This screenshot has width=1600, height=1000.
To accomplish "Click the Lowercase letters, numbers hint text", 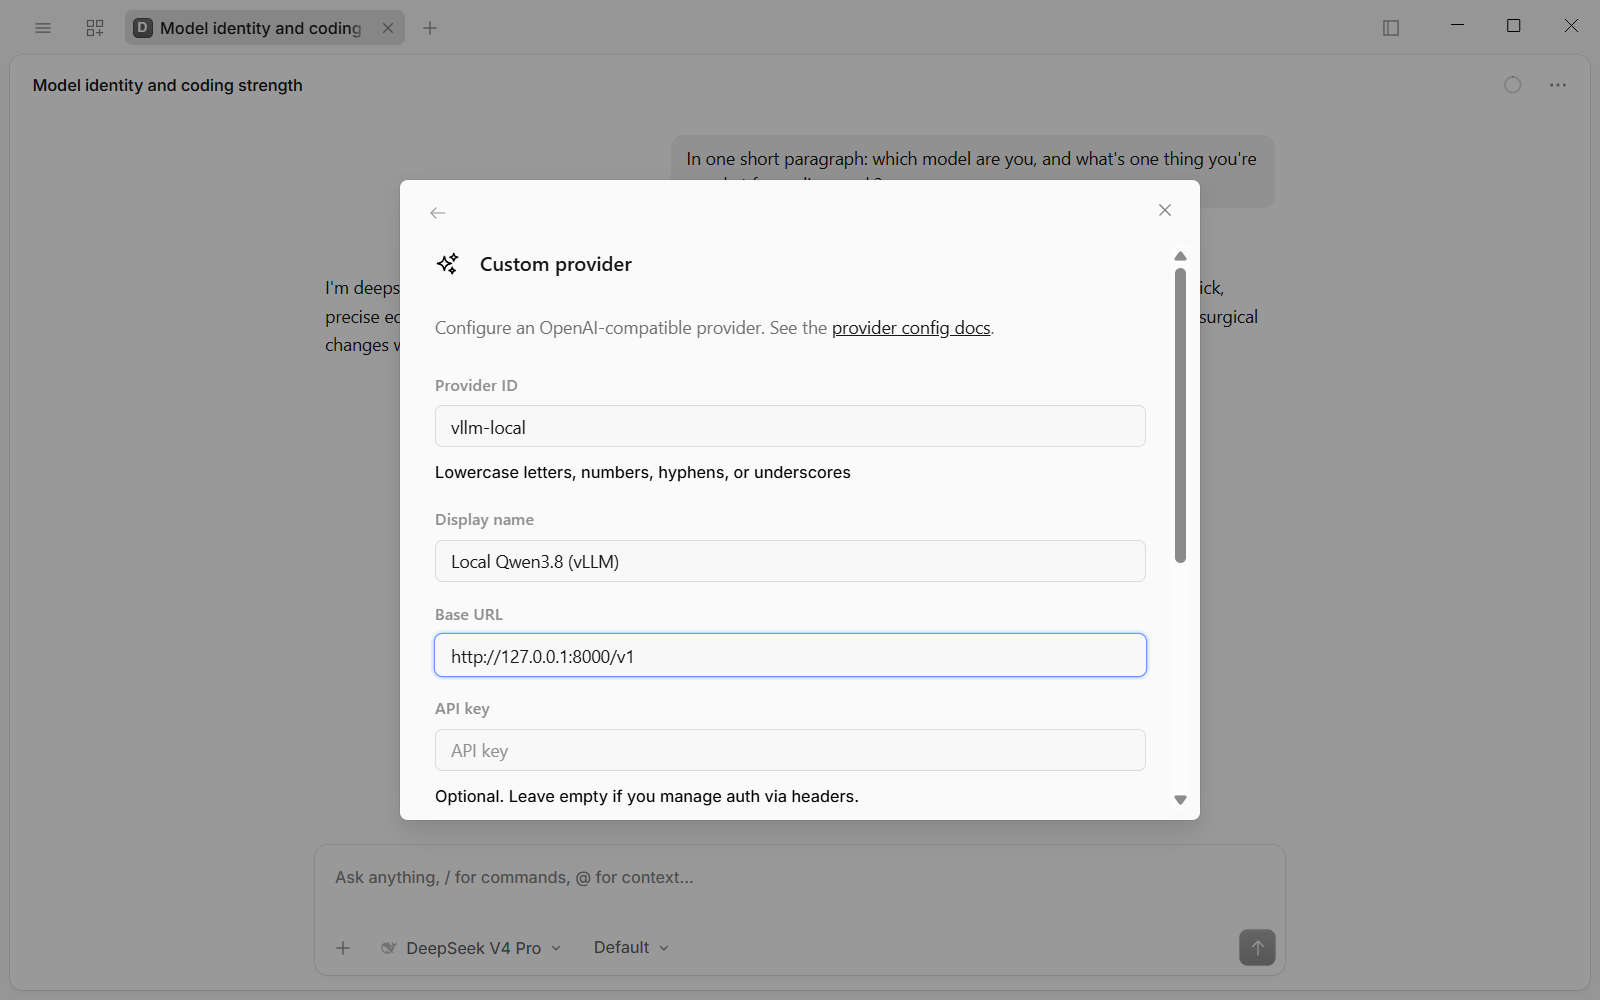I will (643, 472).
